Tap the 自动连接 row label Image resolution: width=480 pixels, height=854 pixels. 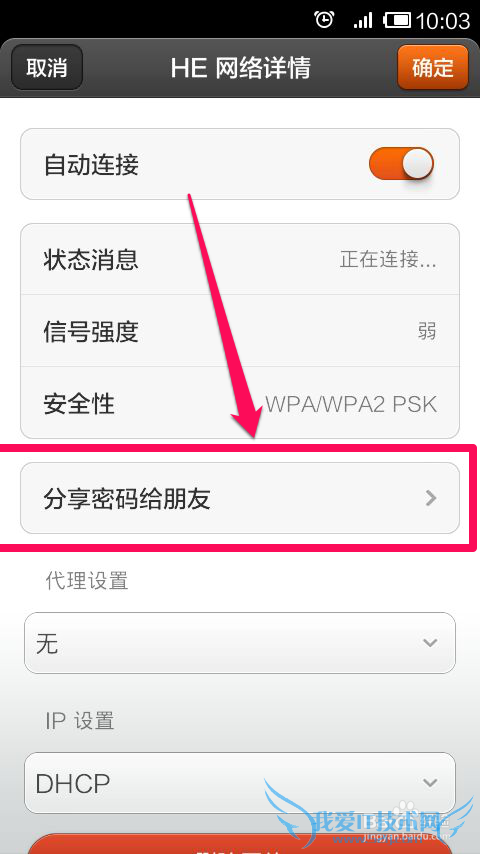[x=91, y=164]
